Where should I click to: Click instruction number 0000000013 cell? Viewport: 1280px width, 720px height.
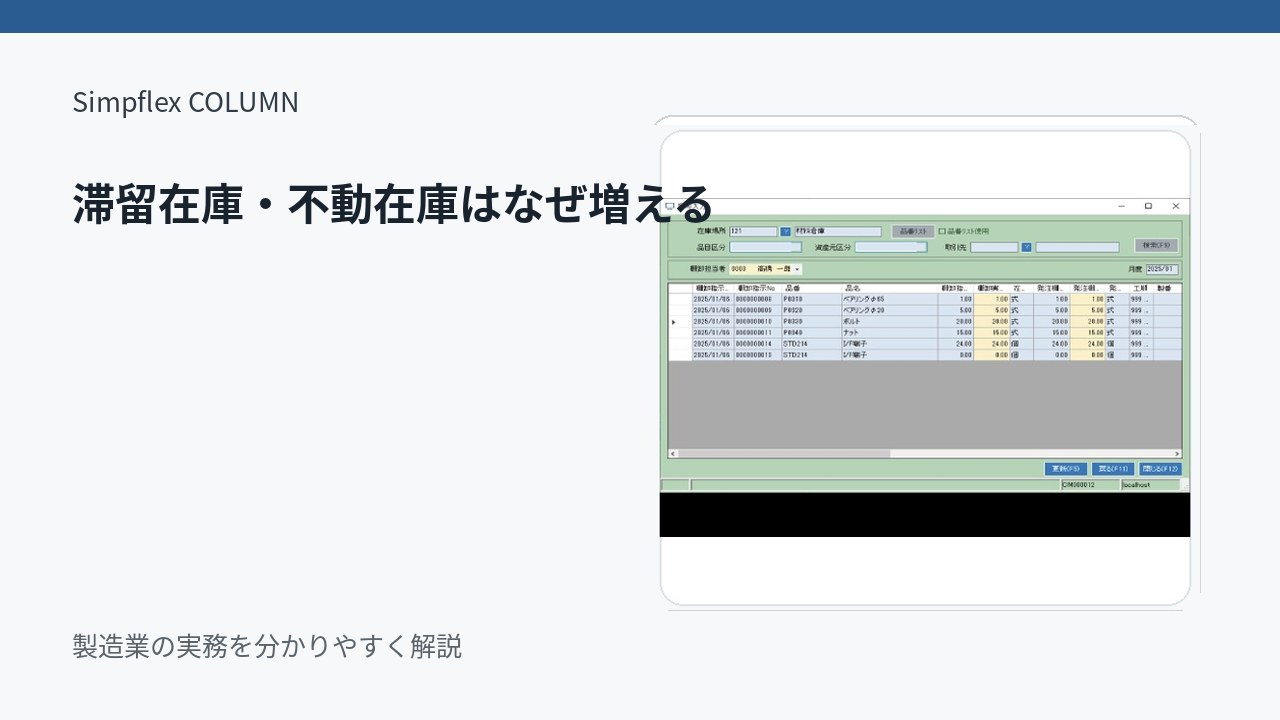click(x=757, y=355)
